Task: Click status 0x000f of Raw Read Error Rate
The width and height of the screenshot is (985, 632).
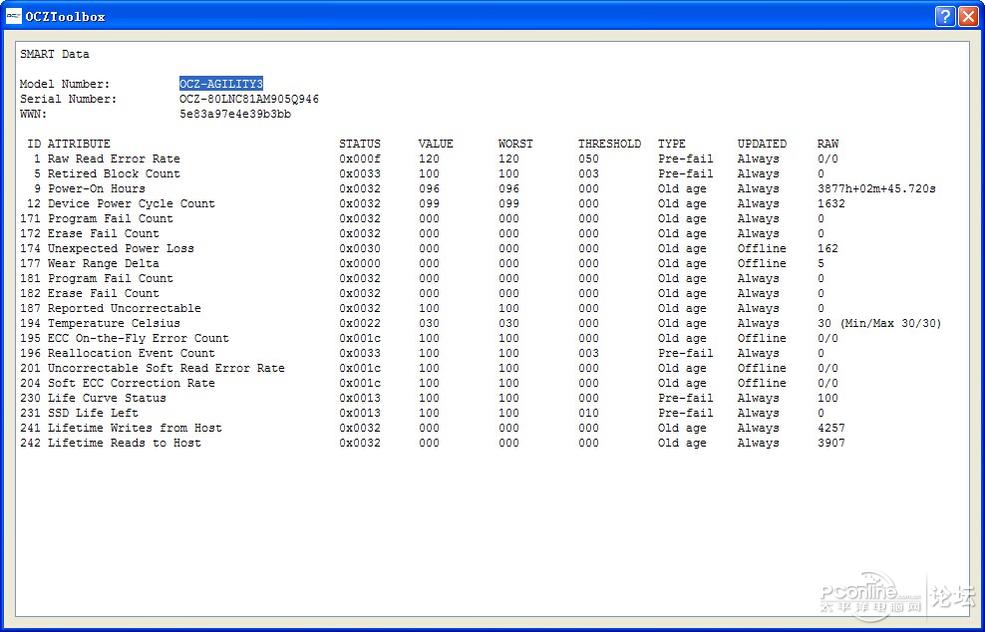Action: (x=360, y=159)
